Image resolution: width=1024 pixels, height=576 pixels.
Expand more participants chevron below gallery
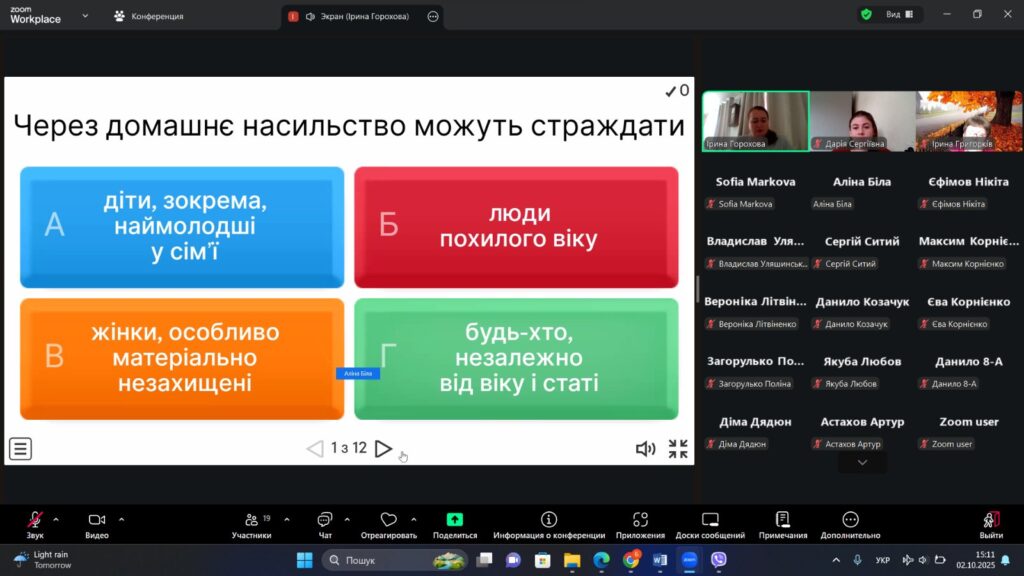(x=862, y=463)
